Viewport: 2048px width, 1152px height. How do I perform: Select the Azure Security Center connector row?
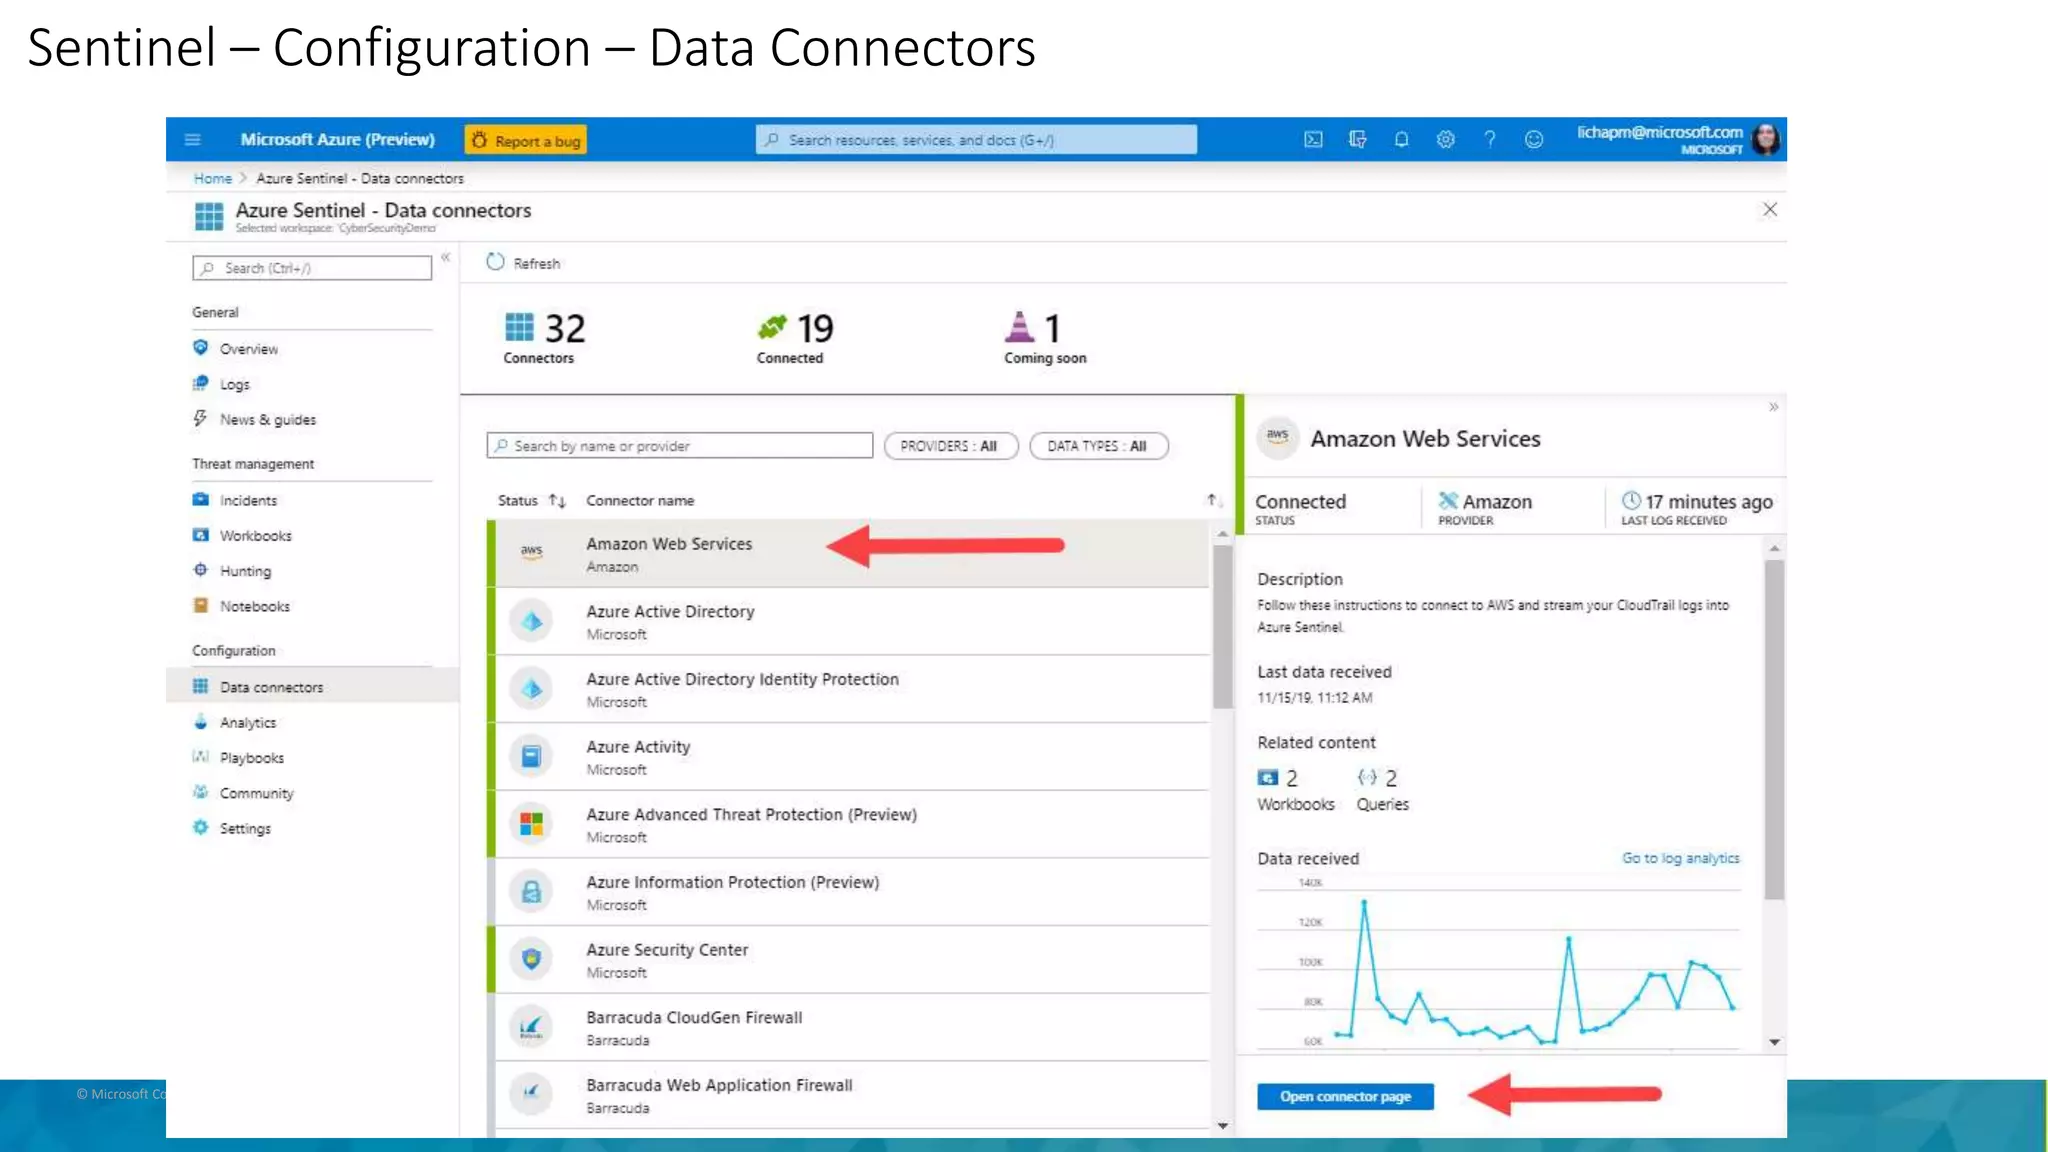(850, 960)
